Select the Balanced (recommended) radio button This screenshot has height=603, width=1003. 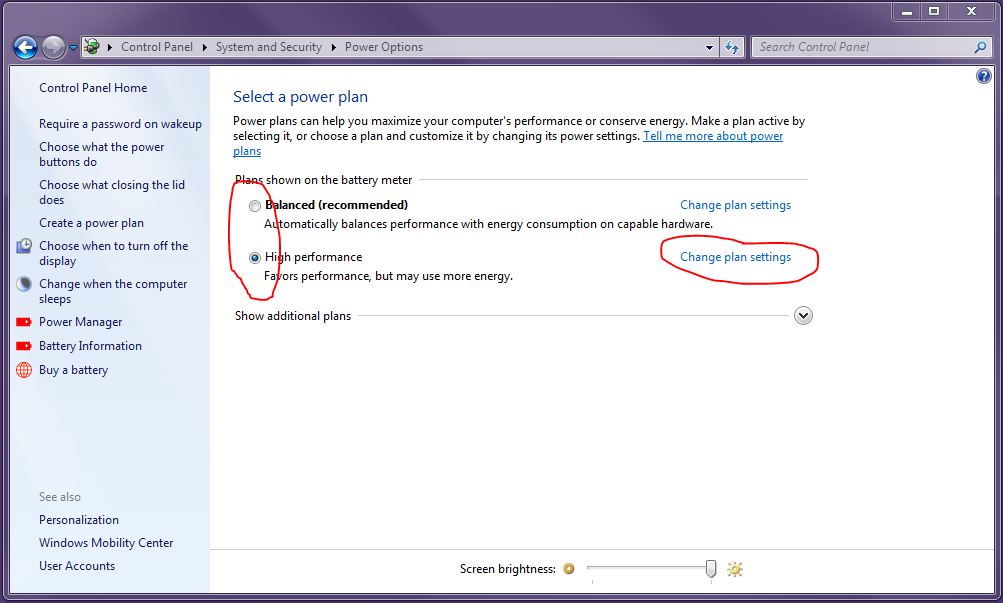pyautogui.click(x=255, y=206)
